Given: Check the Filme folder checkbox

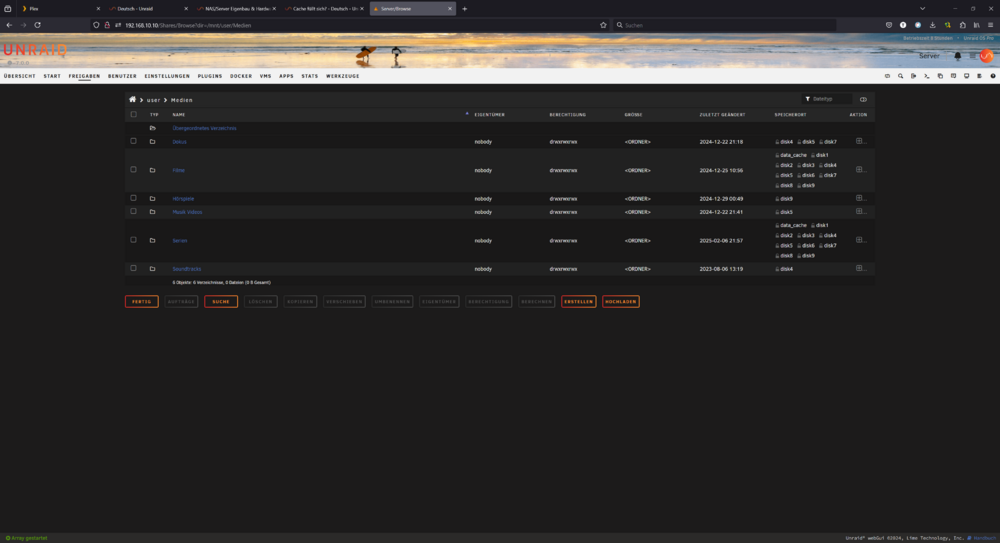Looking at the screenshot, I should (133, 170).
